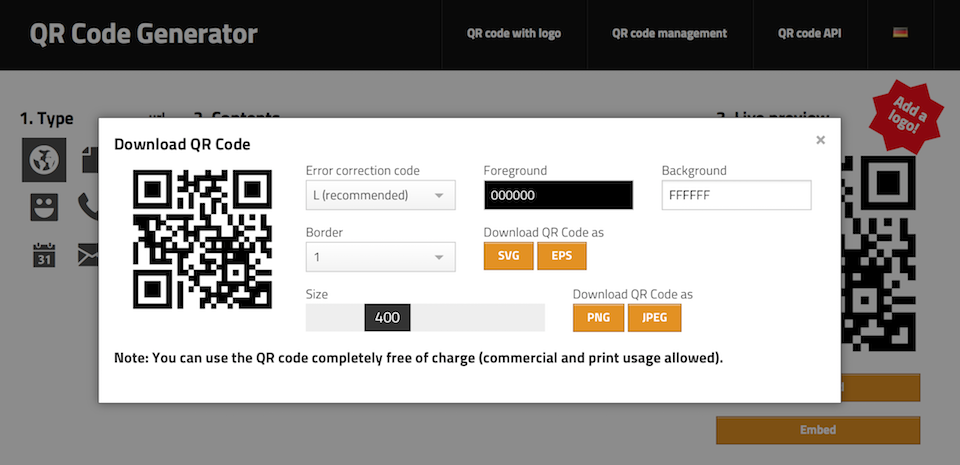Click the QR Code Generator site title

click(x=143, y=34)
